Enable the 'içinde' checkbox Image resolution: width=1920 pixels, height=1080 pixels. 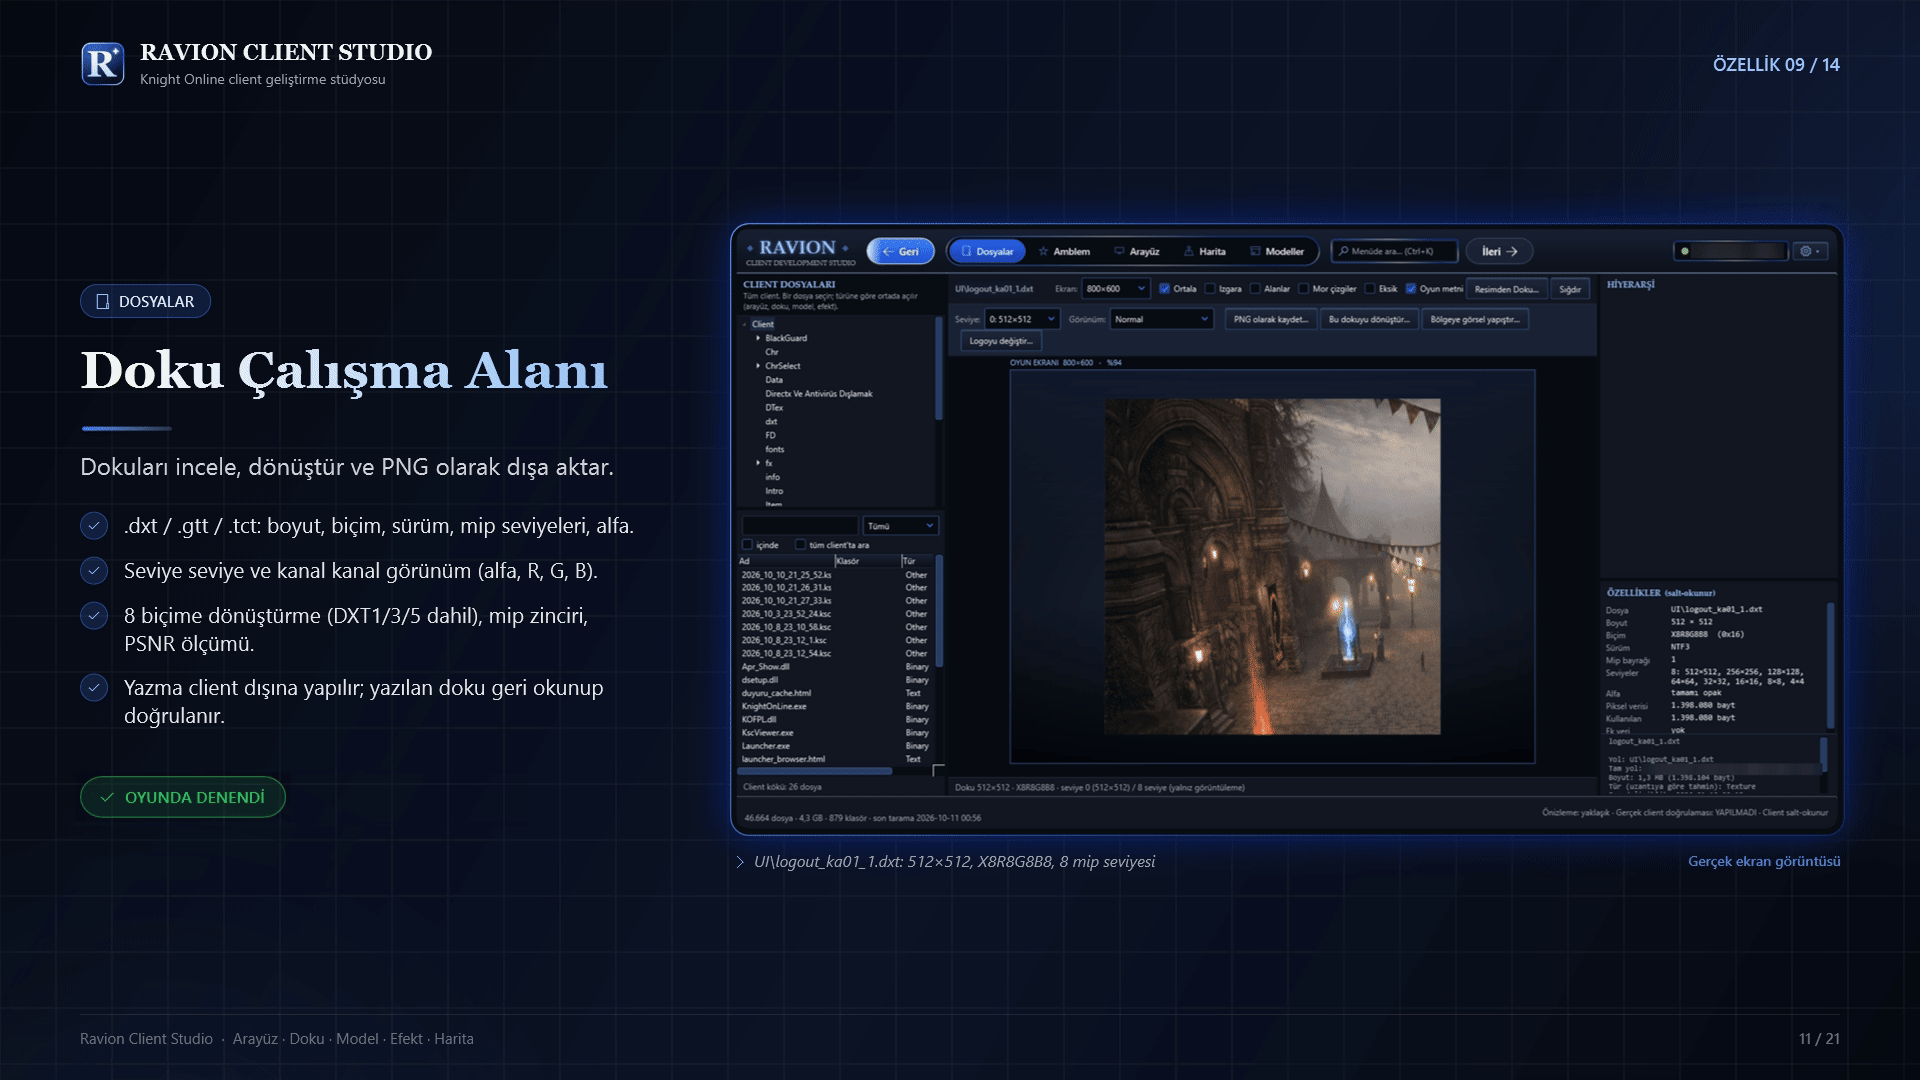747,545
